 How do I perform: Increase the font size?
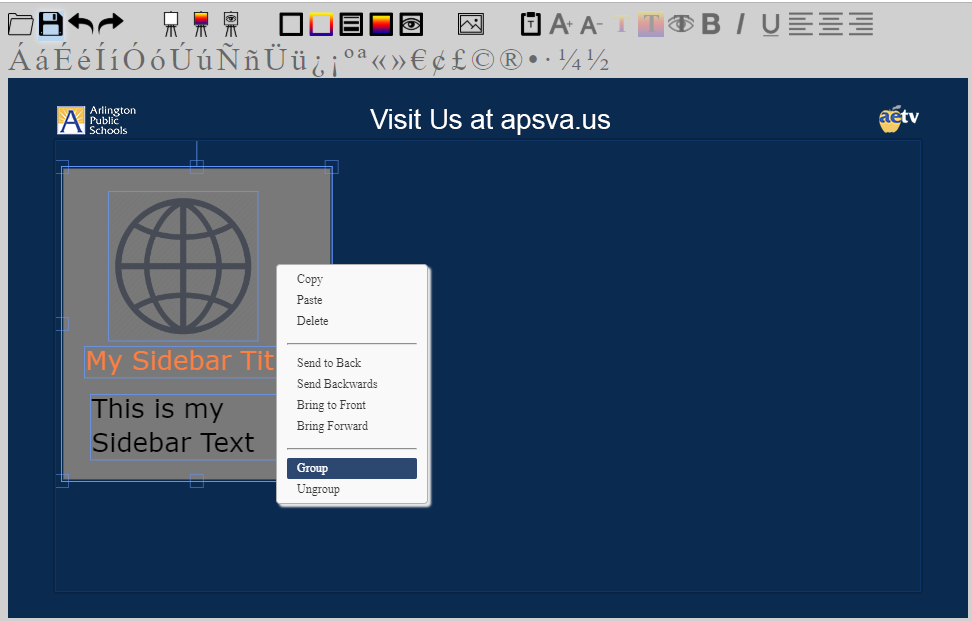pyautogui.click(x=562, y=24)
